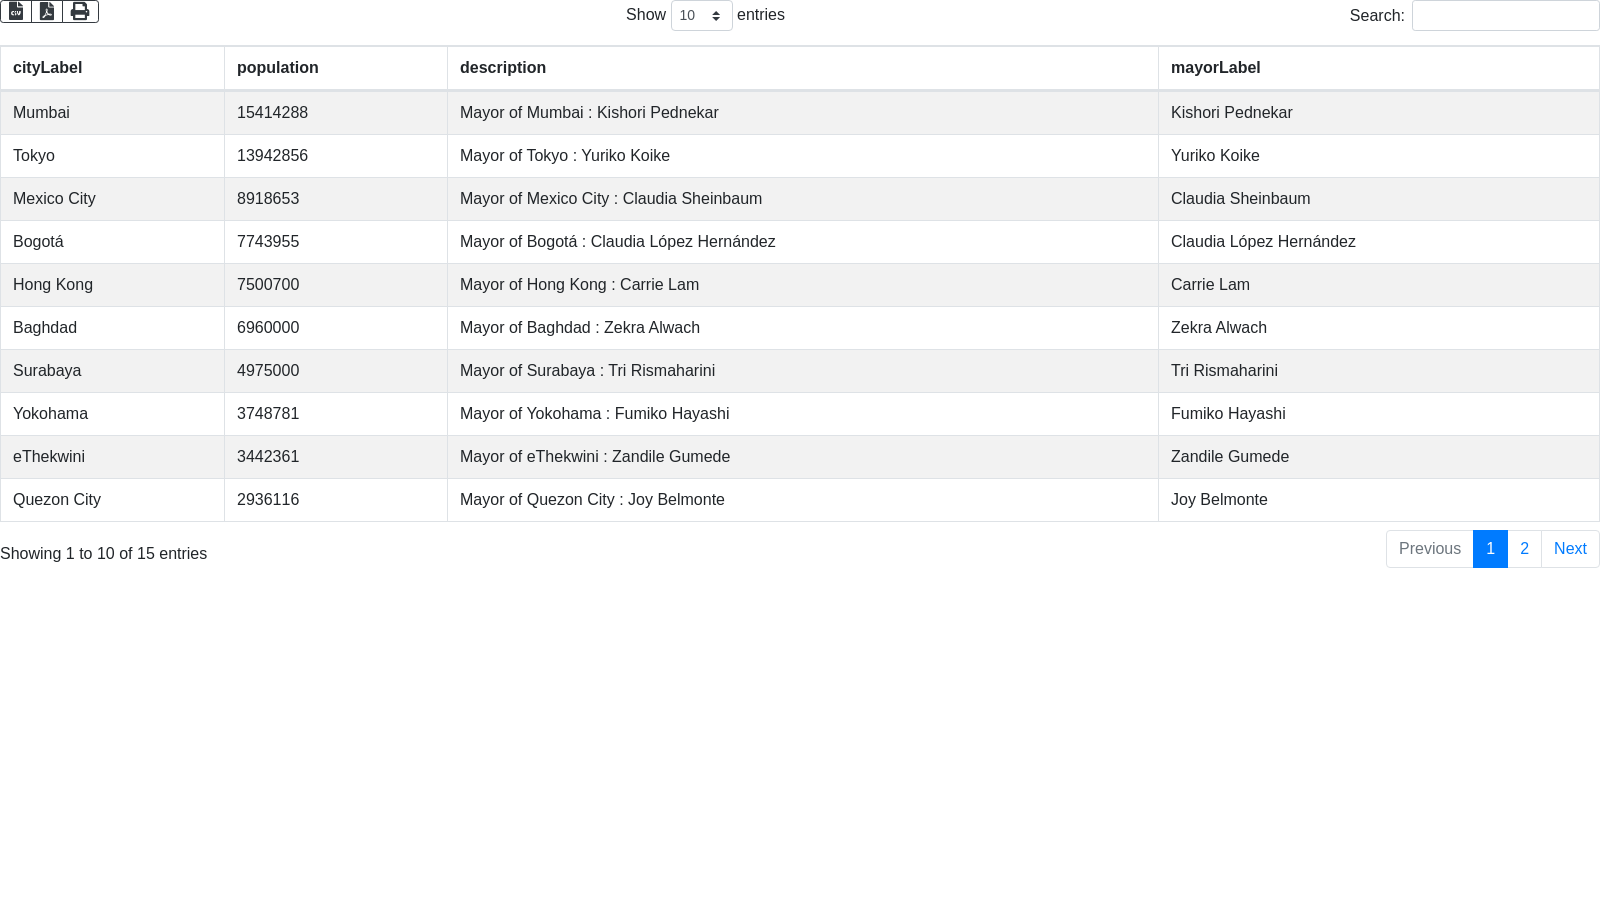
Task: Export the table as PDF
Action: pyautogui.click(x=47, y=11)
